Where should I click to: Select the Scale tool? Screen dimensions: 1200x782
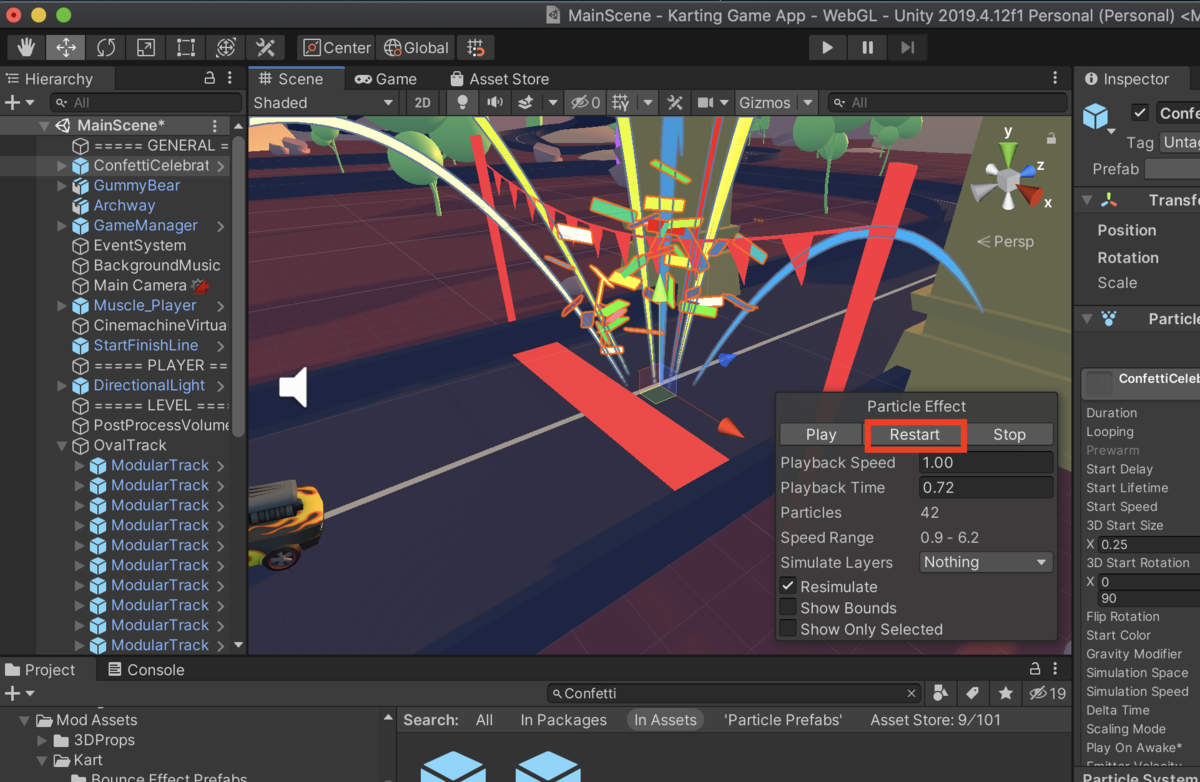(x=146, y=47)
